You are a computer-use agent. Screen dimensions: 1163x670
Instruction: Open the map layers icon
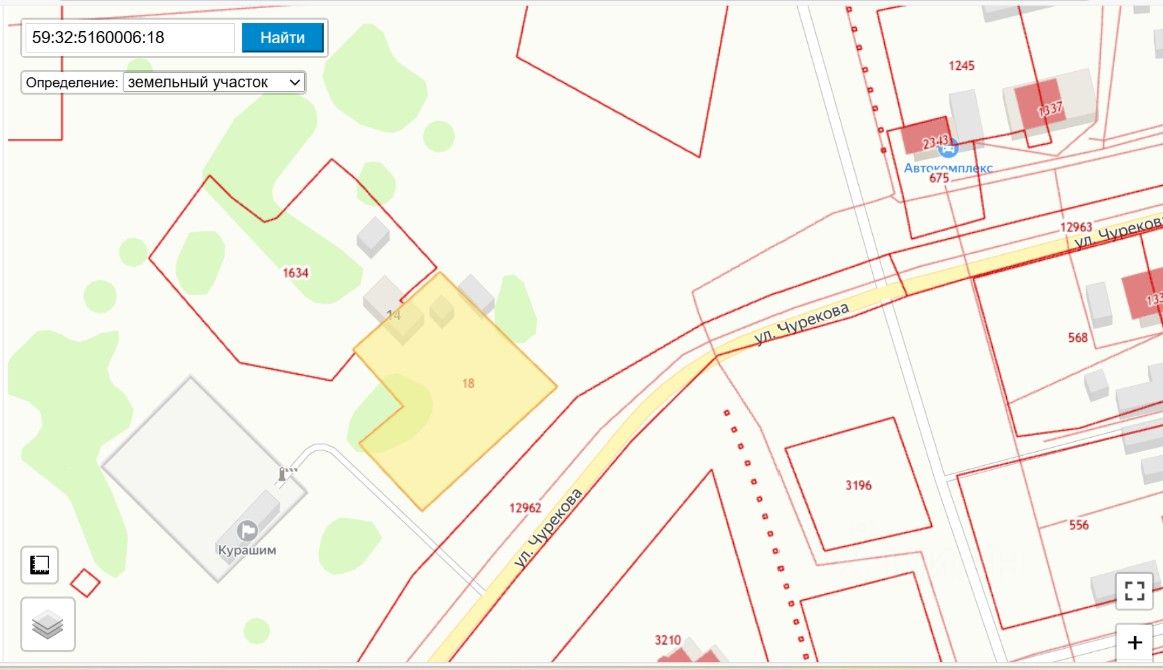(47, 624)
